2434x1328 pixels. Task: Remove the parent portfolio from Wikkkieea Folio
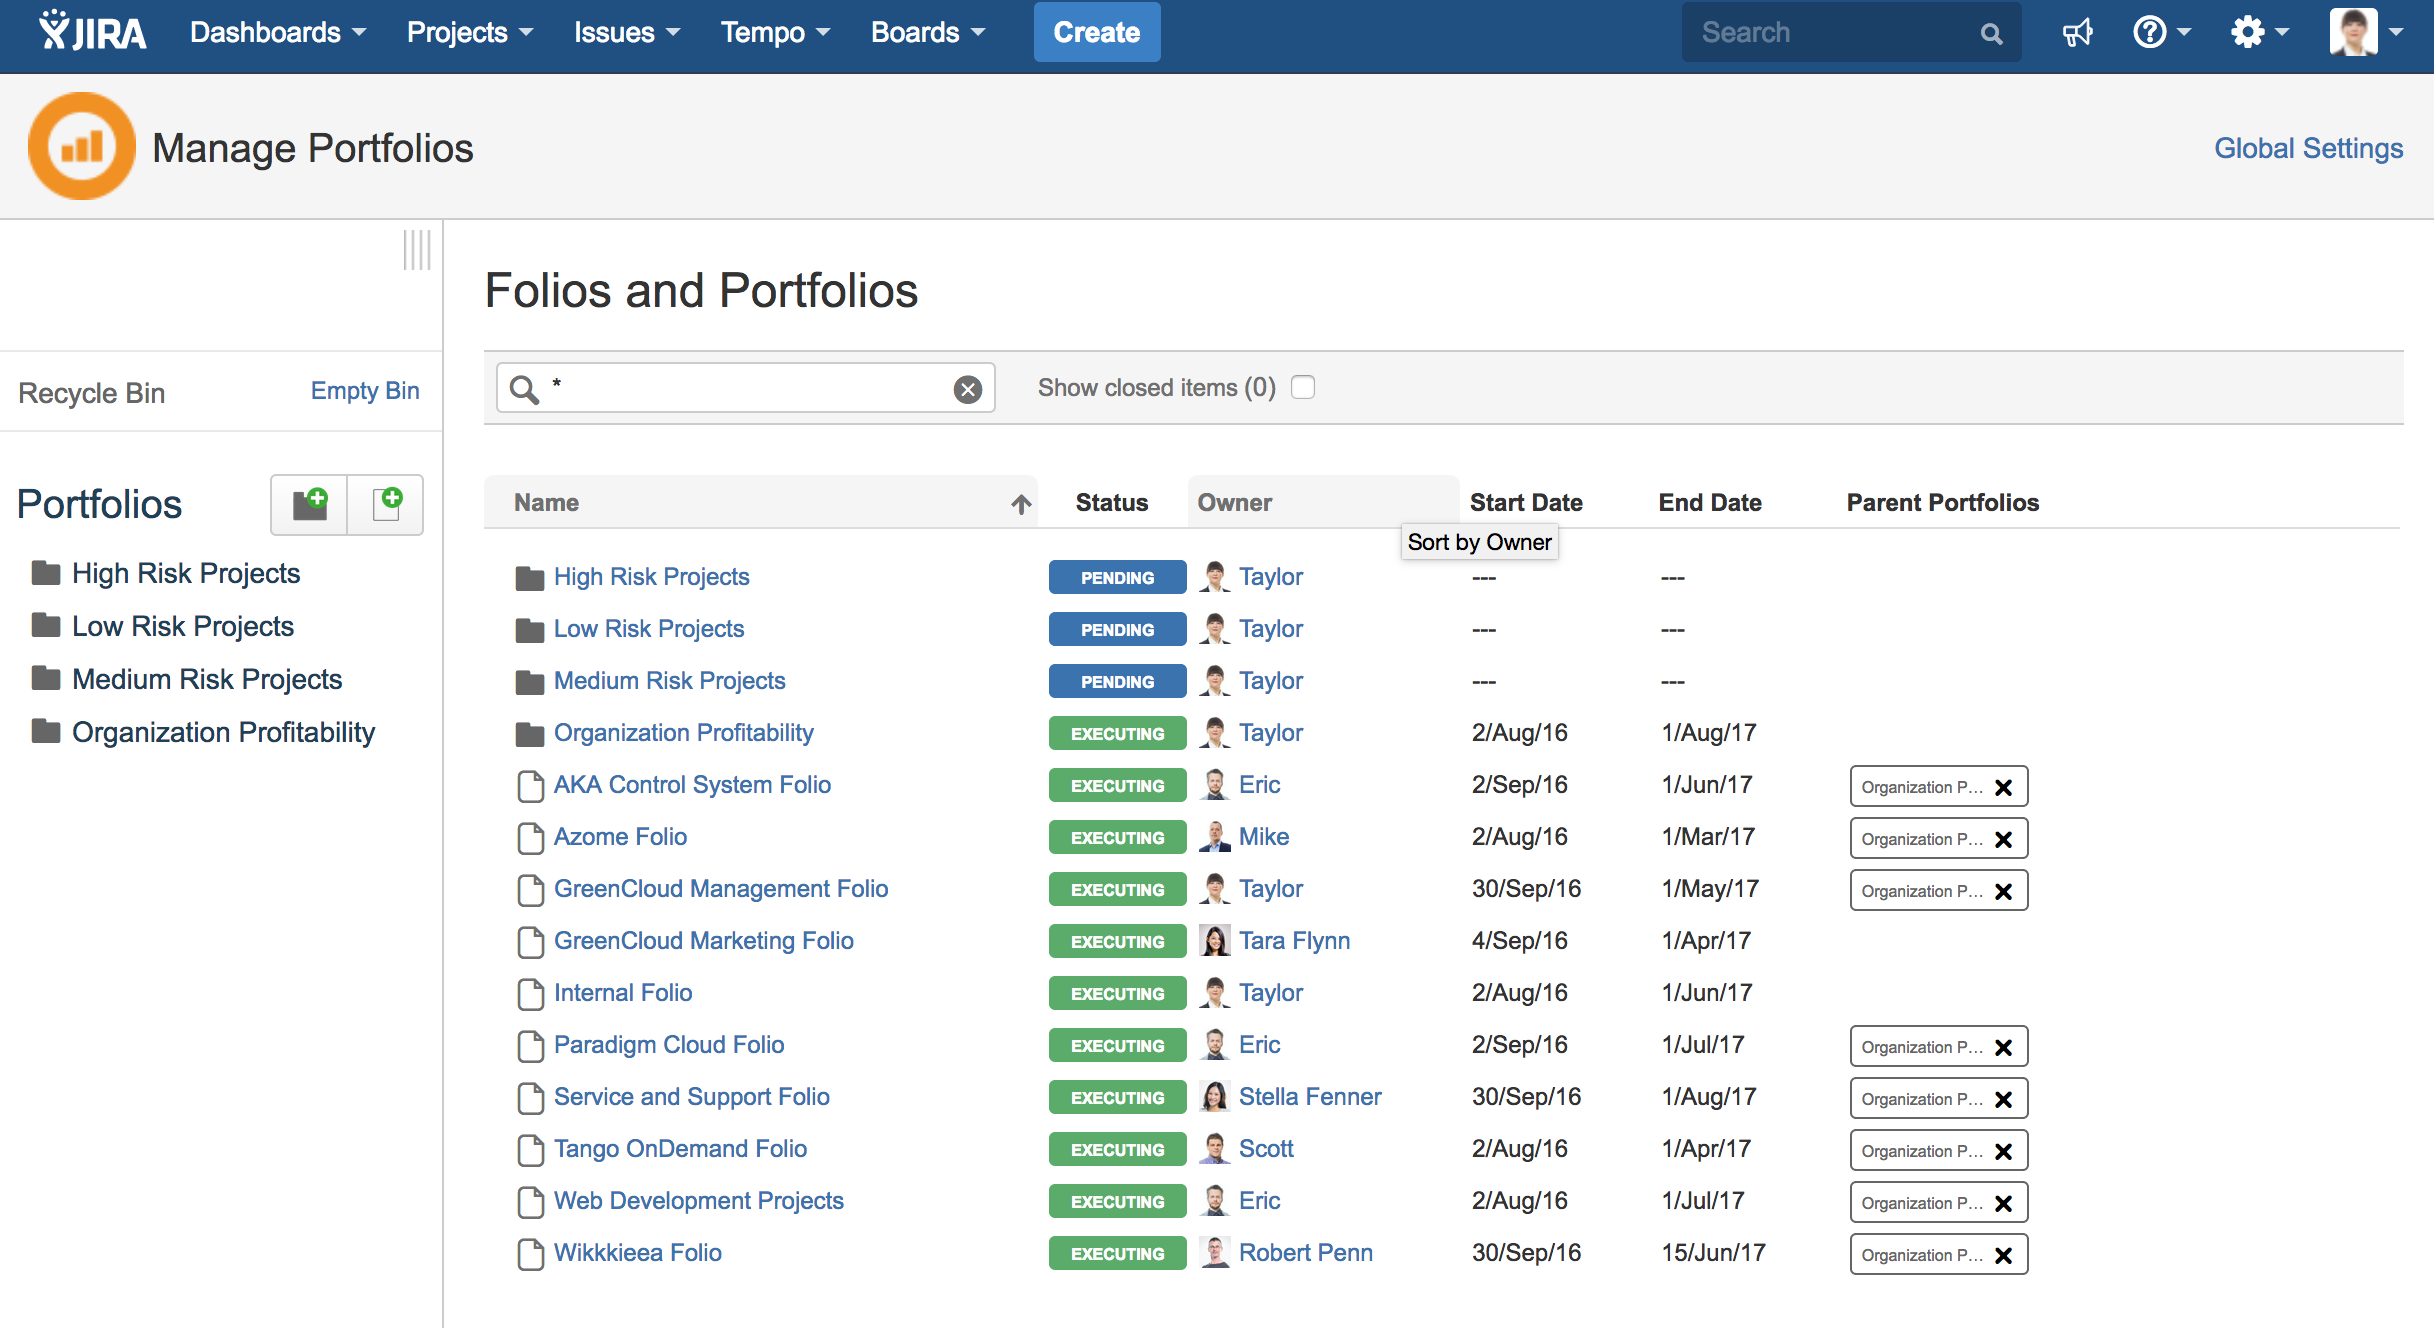[2003, 1255]
